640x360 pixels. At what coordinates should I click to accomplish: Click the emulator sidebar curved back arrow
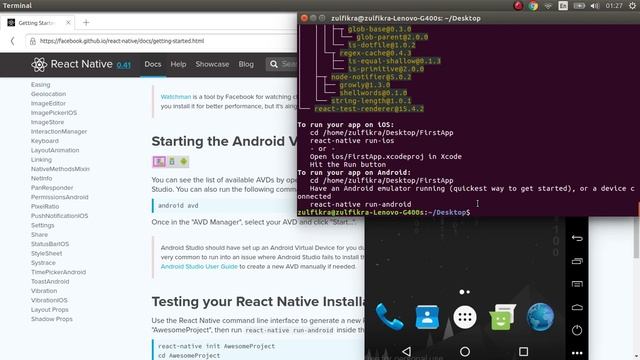[577, 238]
